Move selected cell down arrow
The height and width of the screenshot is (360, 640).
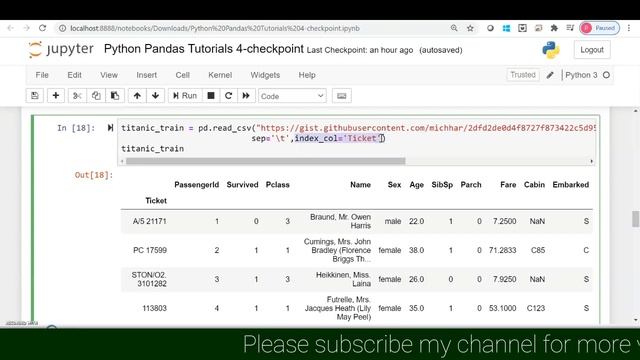coord(156,96)
